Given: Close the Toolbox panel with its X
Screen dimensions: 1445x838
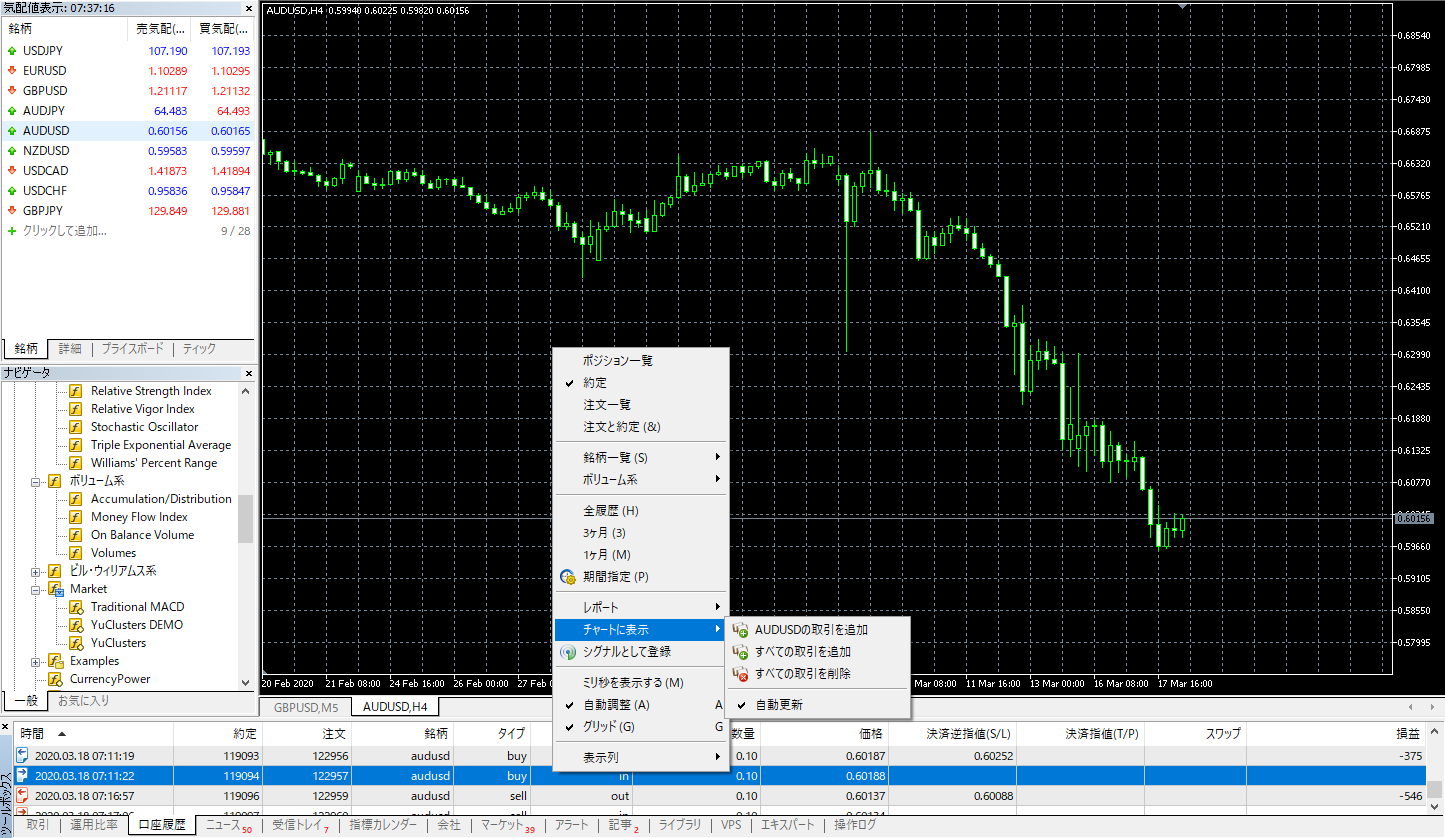Looking at the screenshot, I should (x=6, y=727).
